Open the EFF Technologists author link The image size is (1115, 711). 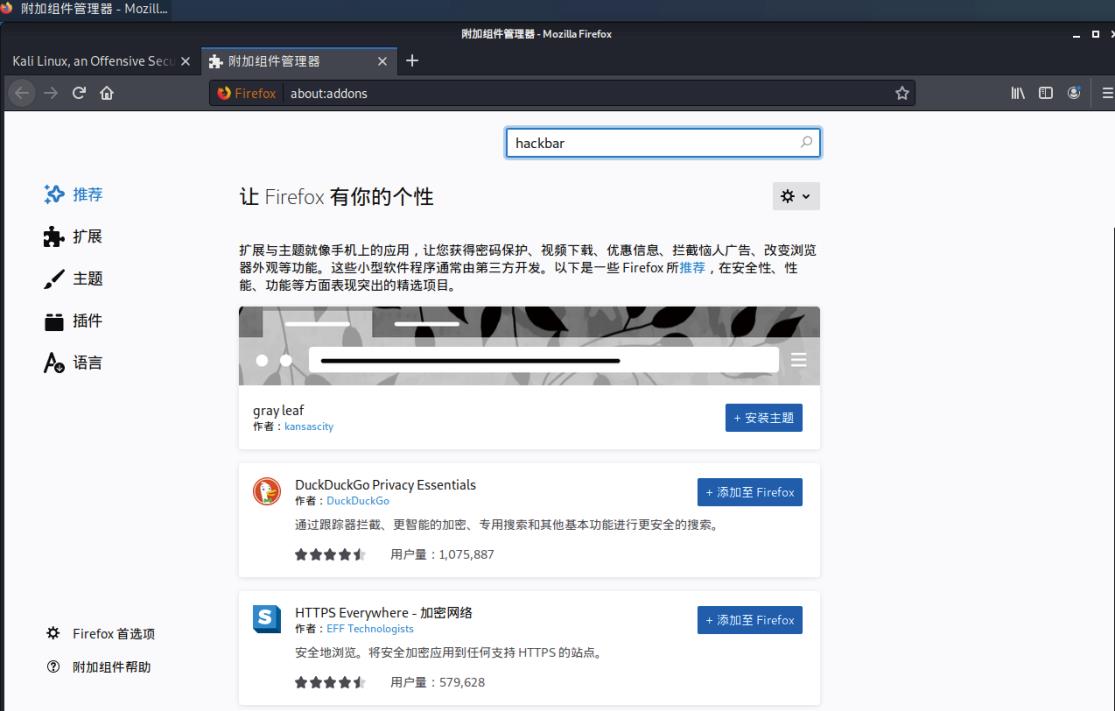coord(369,629)
